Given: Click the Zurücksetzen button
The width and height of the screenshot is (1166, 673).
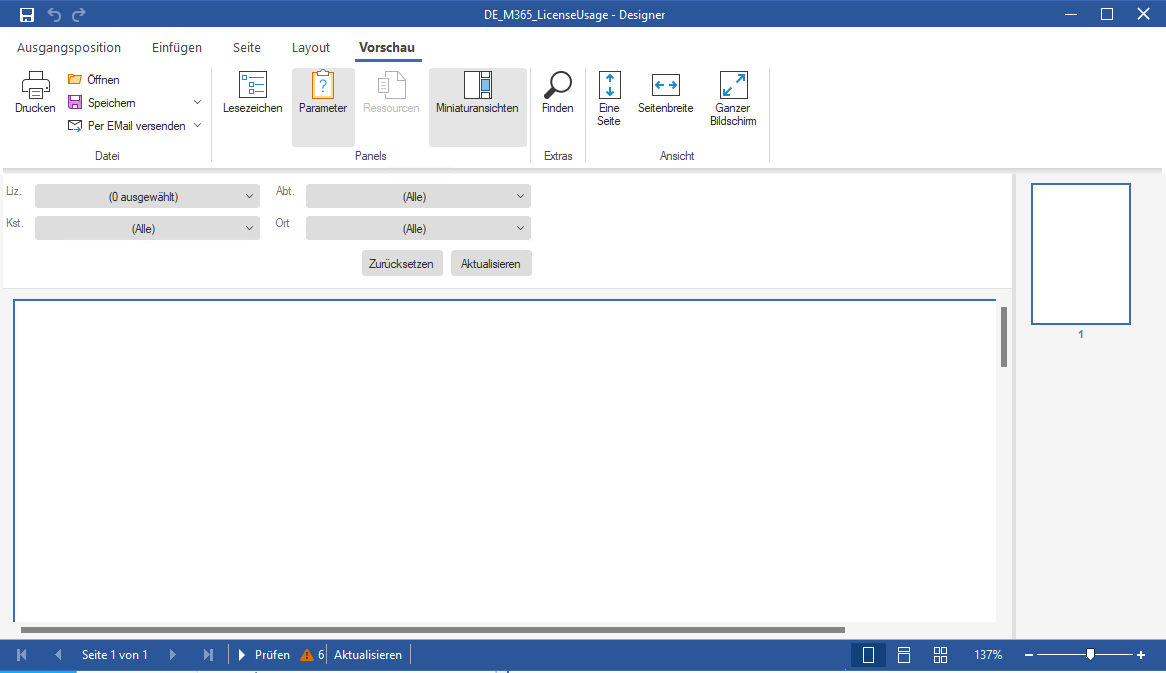Looking at the screenshot, I should tap(402, 263).
